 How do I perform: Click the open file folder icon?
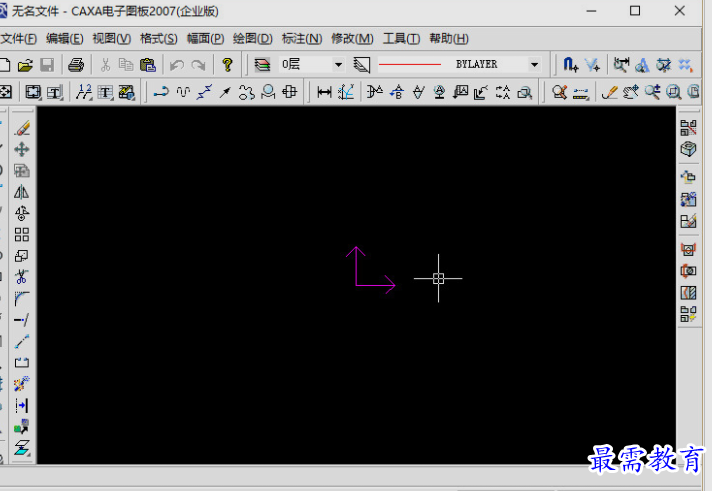click(x=25, y=65)
